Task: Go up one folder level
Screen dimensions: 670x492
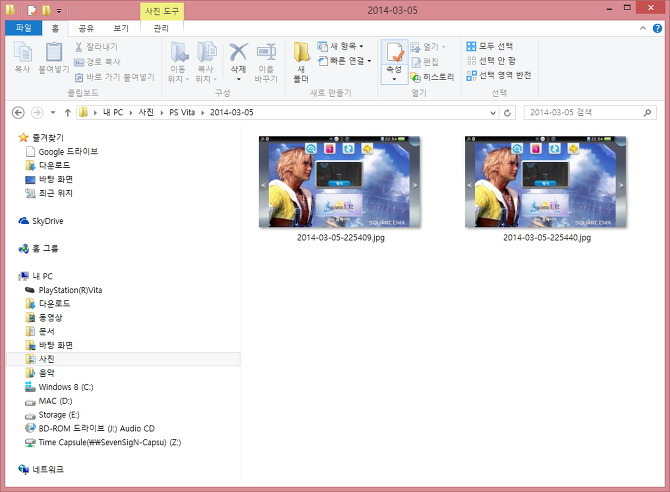Action: 68,113
